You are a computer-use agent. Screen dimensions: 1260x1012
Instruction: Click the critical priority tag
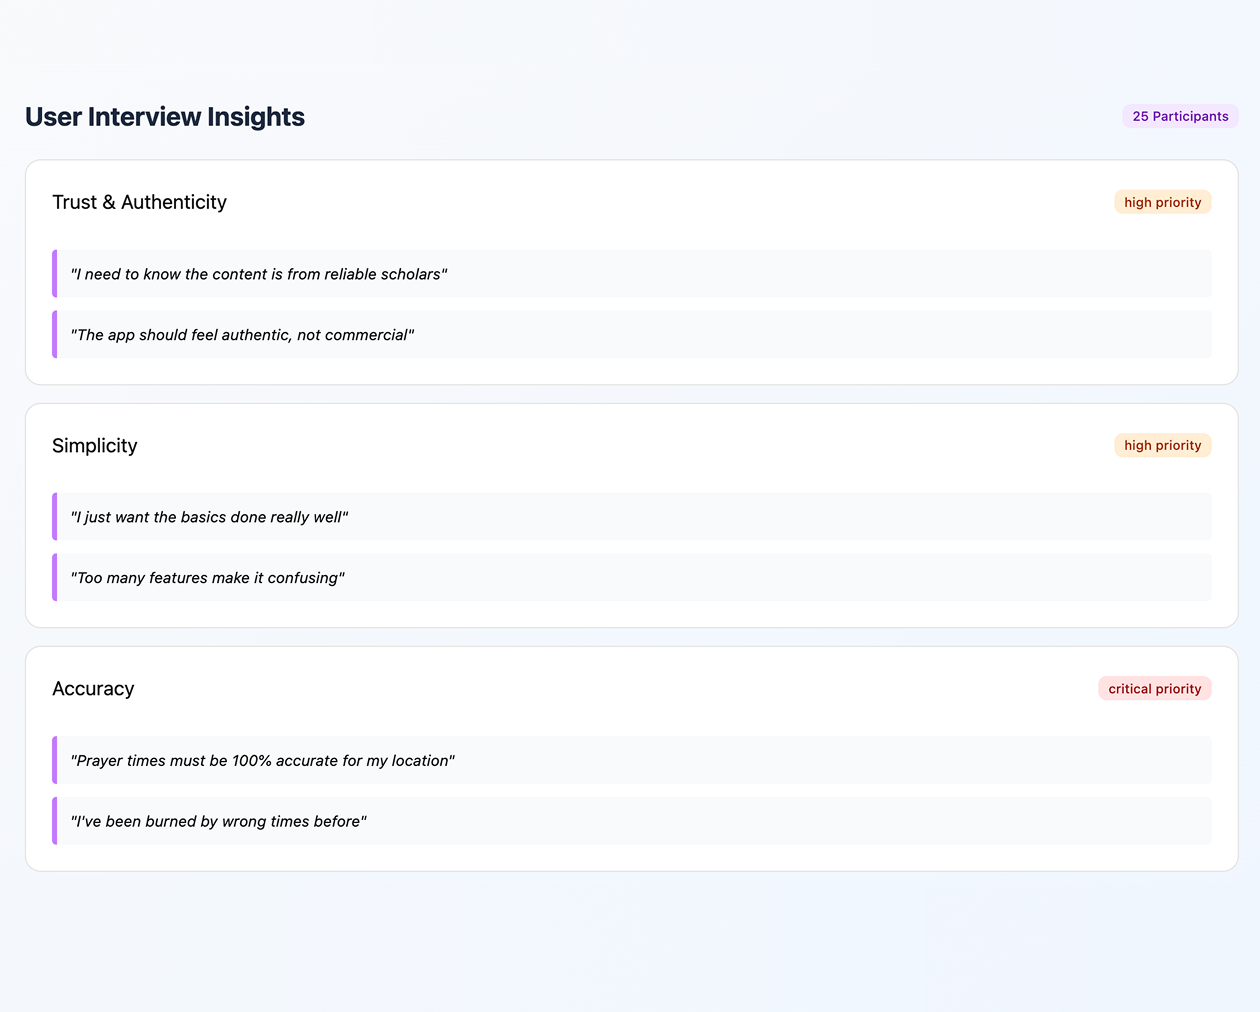1155,689
